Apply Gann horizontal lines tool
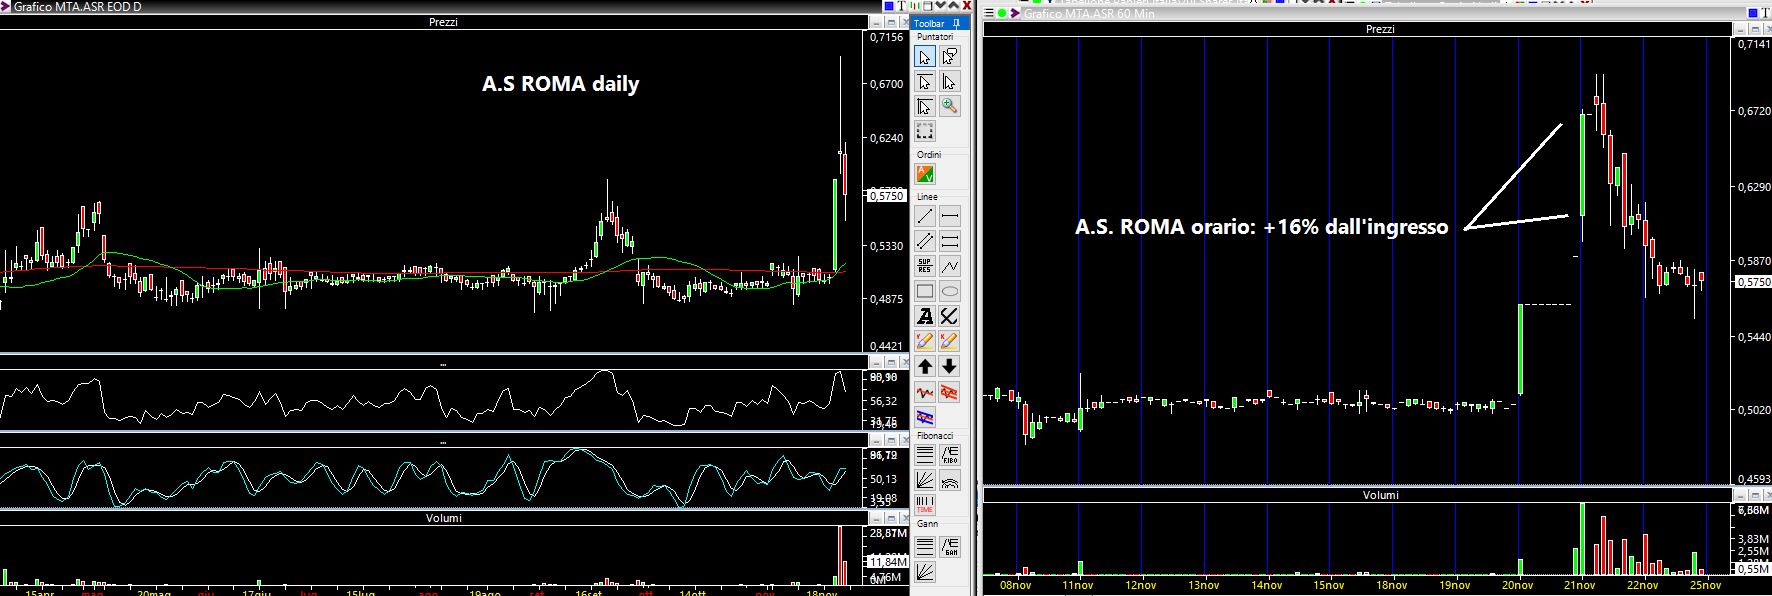 [925, 546]
